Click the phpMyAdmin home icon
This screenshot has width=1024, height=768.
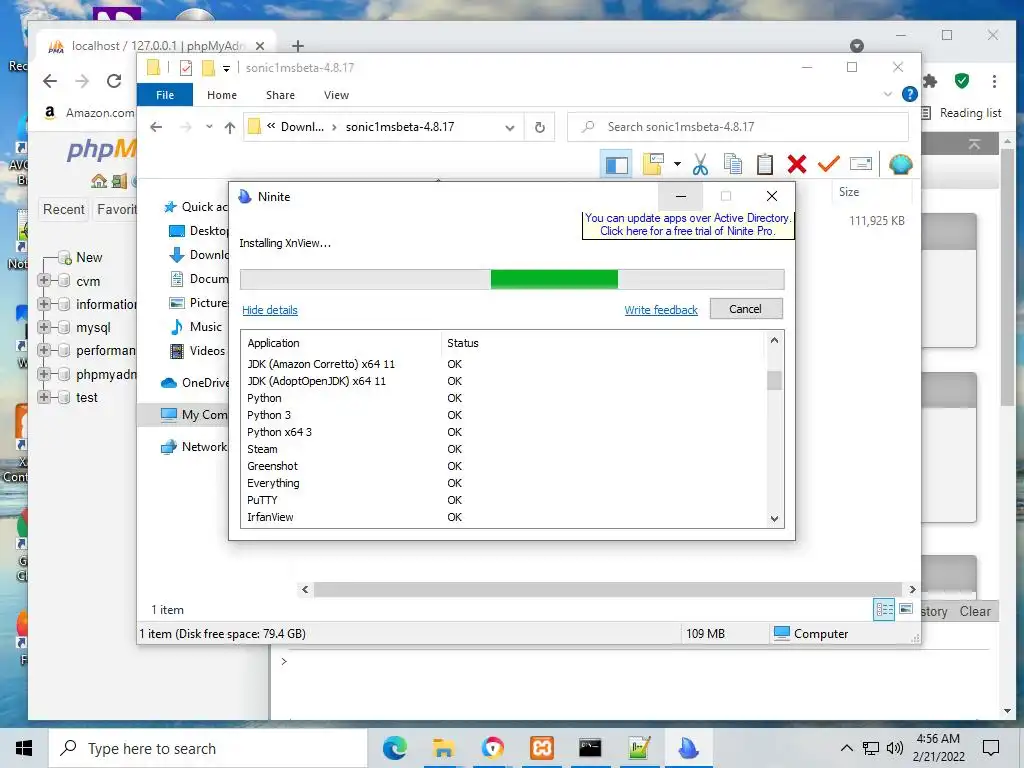(99, 181)
